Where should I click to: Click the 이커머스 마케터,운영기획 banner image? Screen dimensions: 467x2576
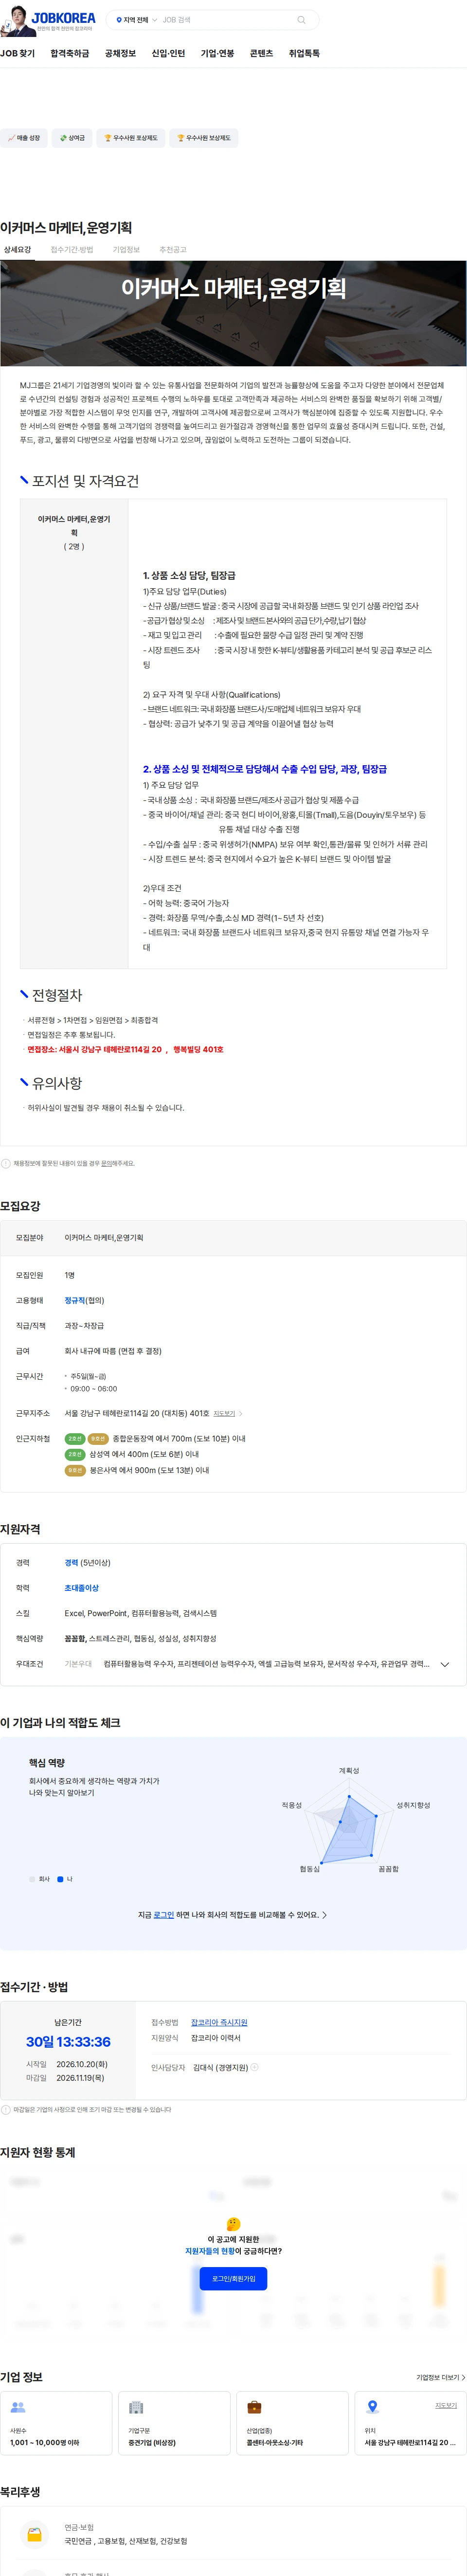(x=233, y=313)
